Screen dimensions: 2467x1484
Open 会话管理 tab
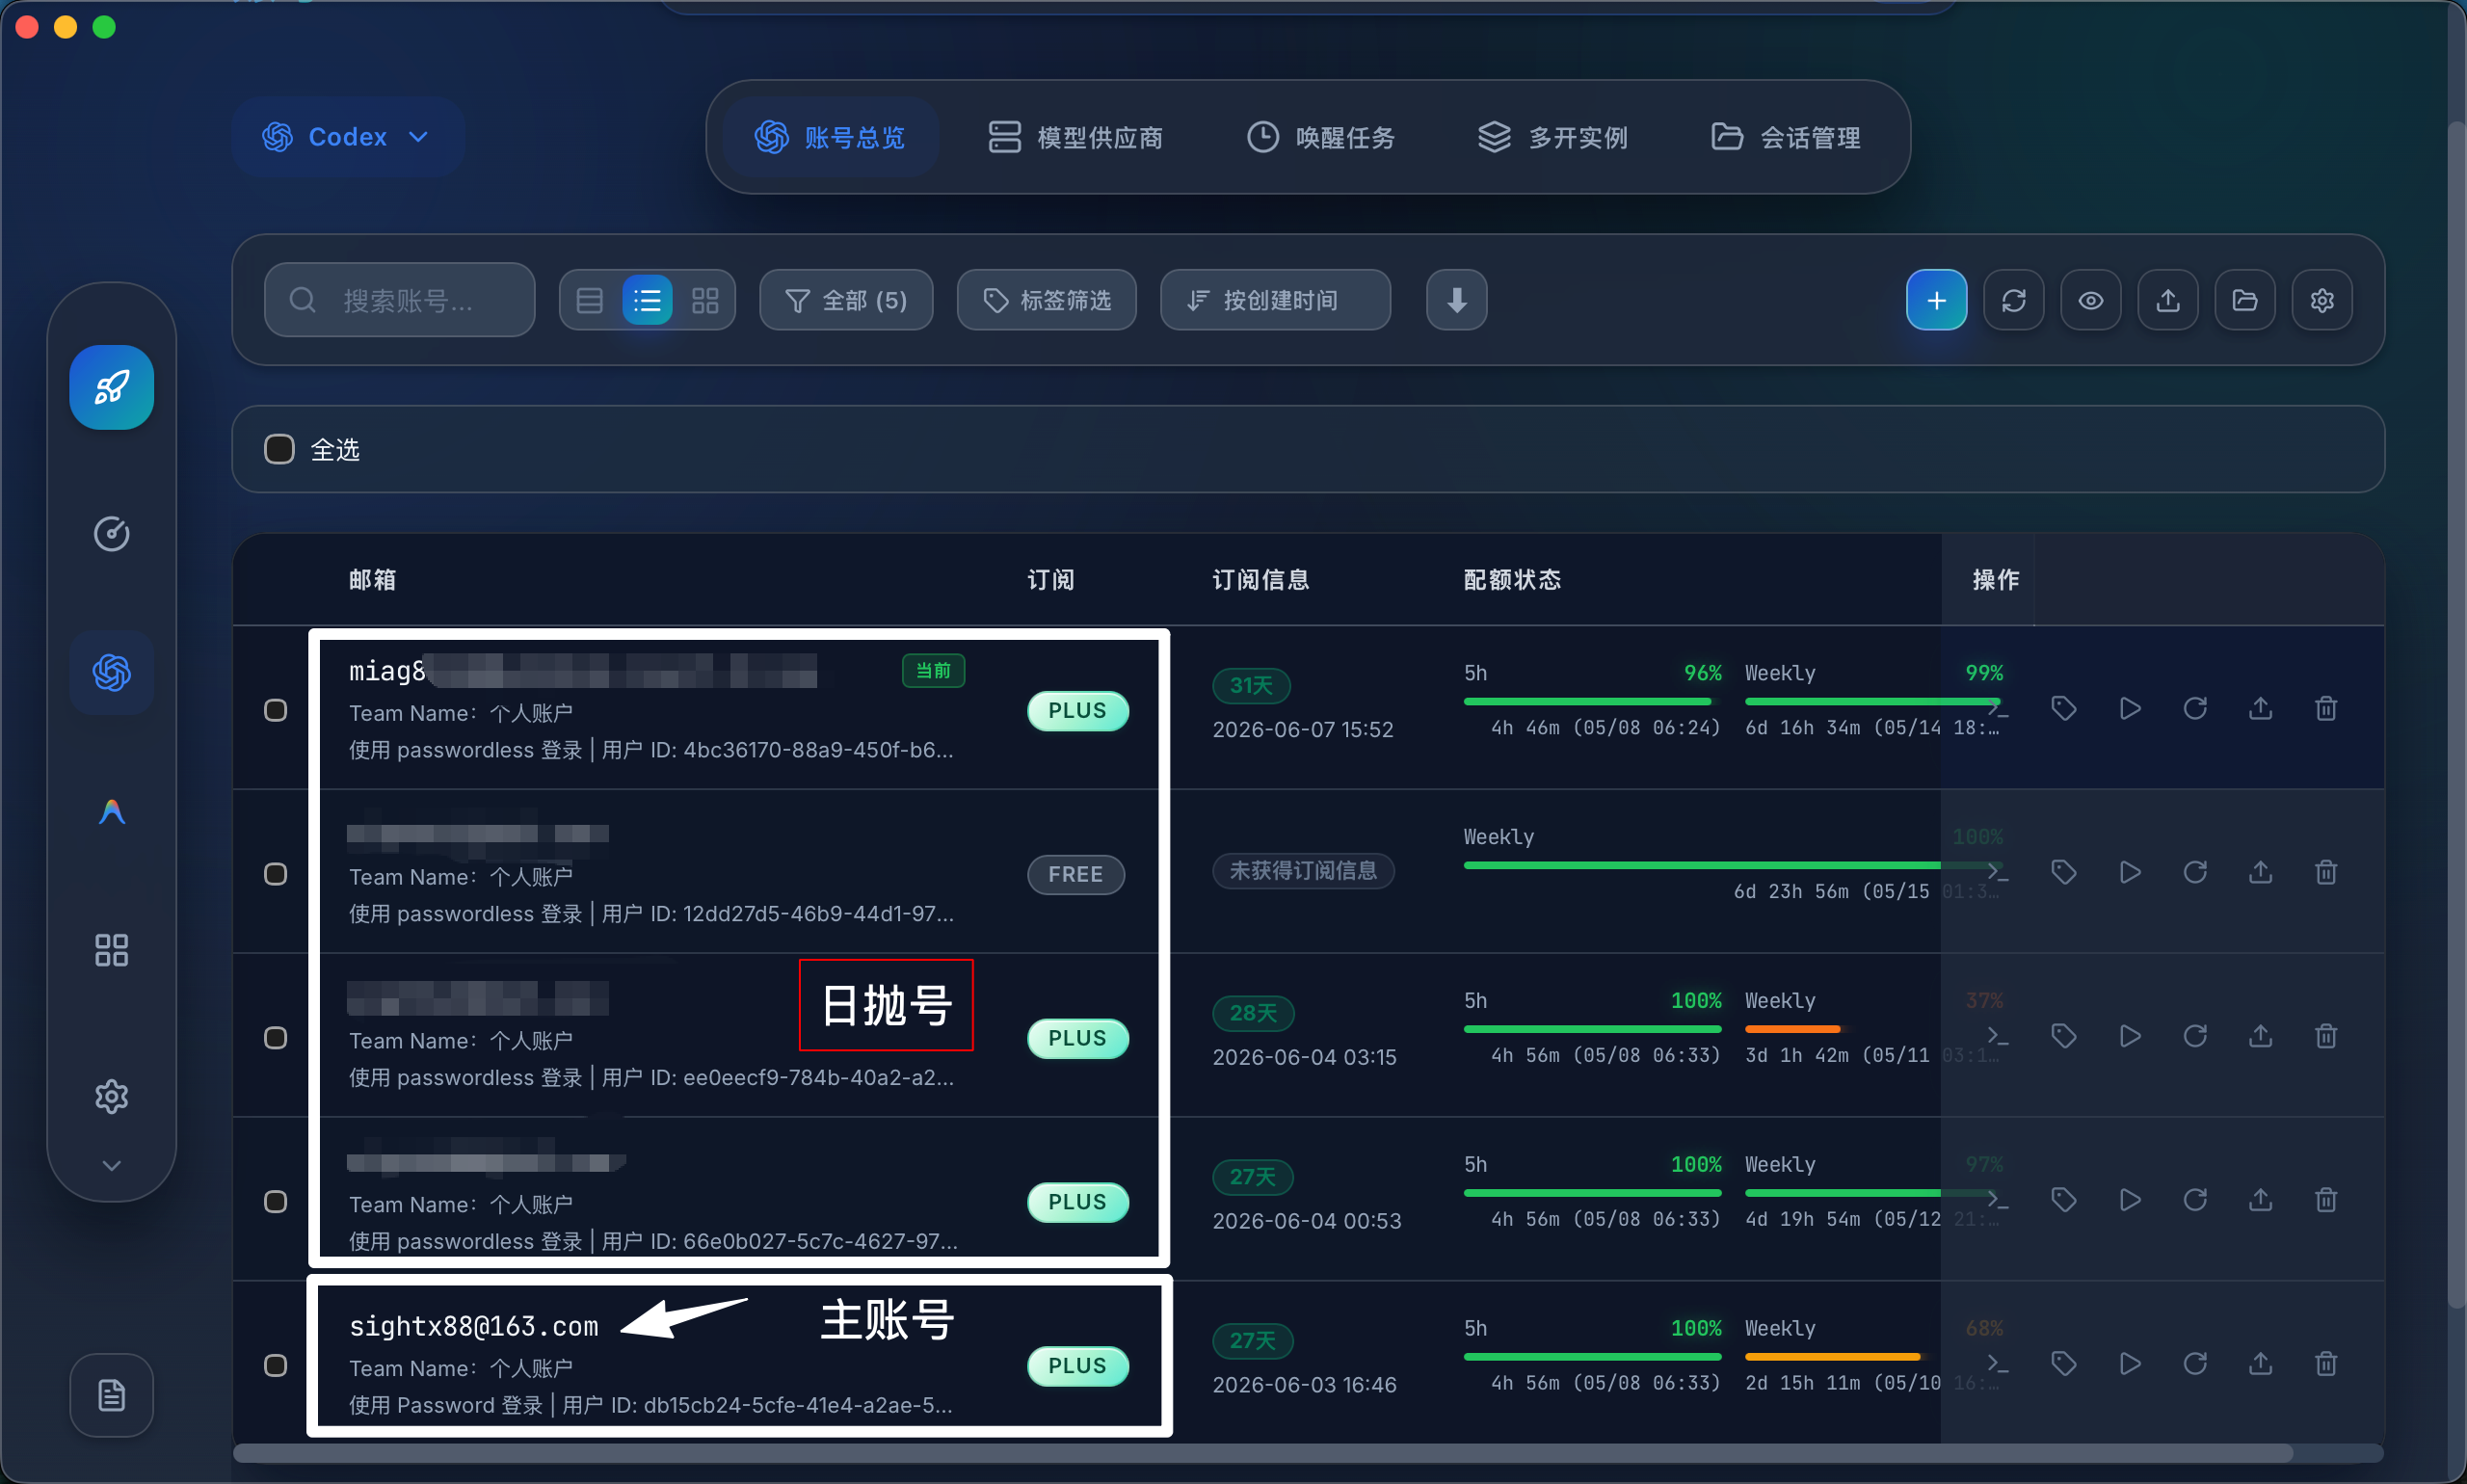point(1785,137)
